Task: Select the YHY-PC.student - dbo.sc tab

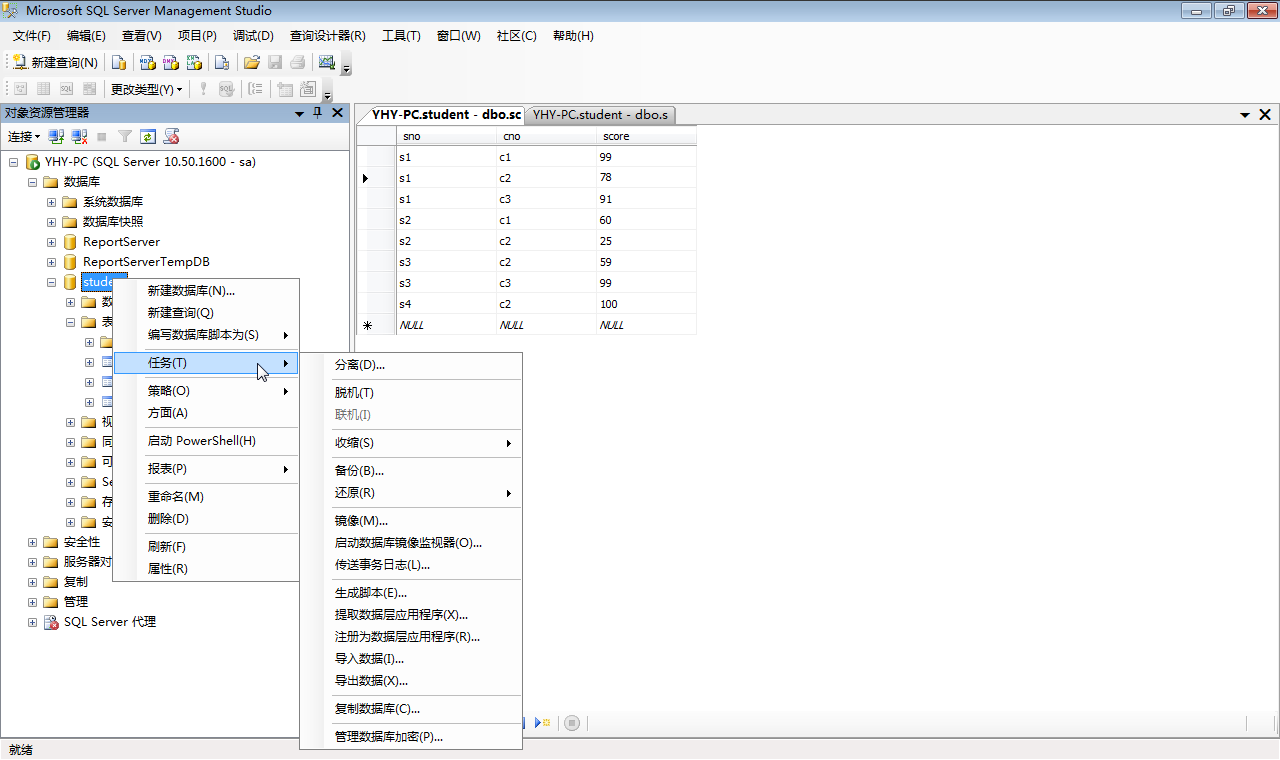Action: point(446,115)
